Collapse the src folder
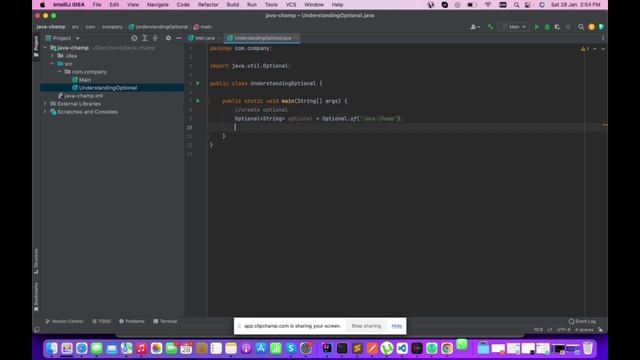Viewport: 640px width, 360px height. tap(52, 64)
